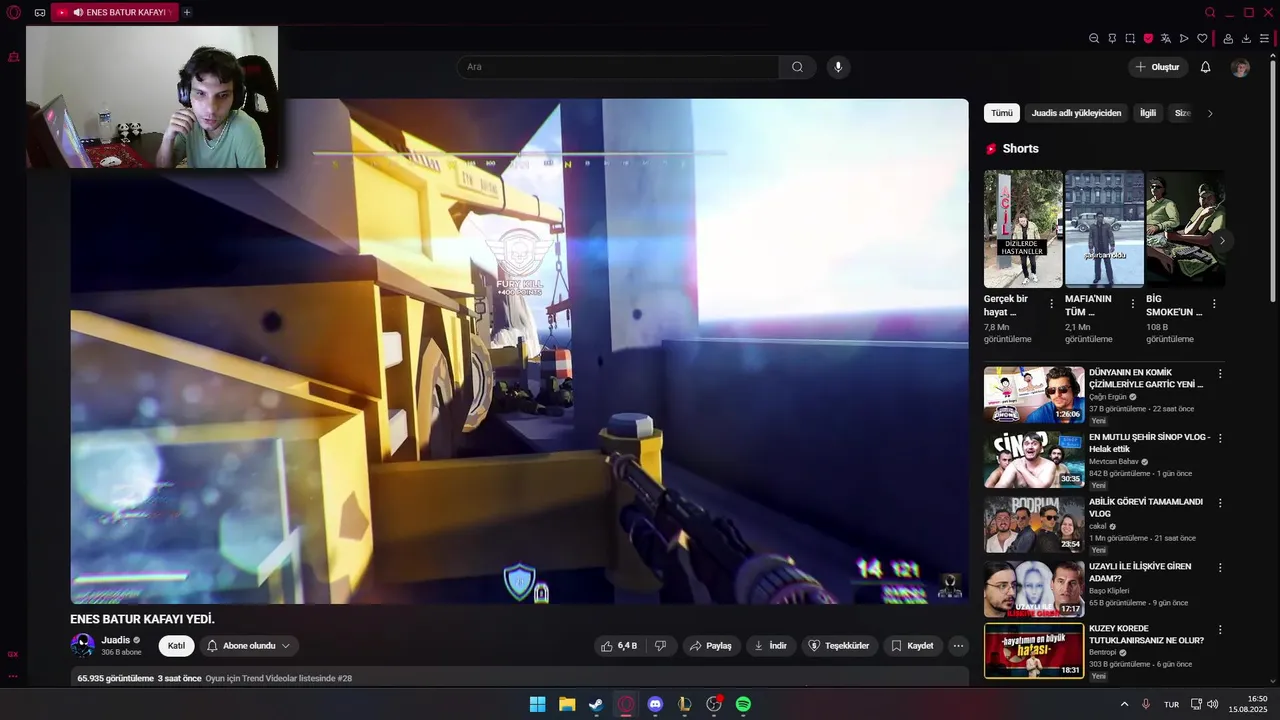
Task: Expand the Abone olundu subscription dropdown
Action: 249,646
